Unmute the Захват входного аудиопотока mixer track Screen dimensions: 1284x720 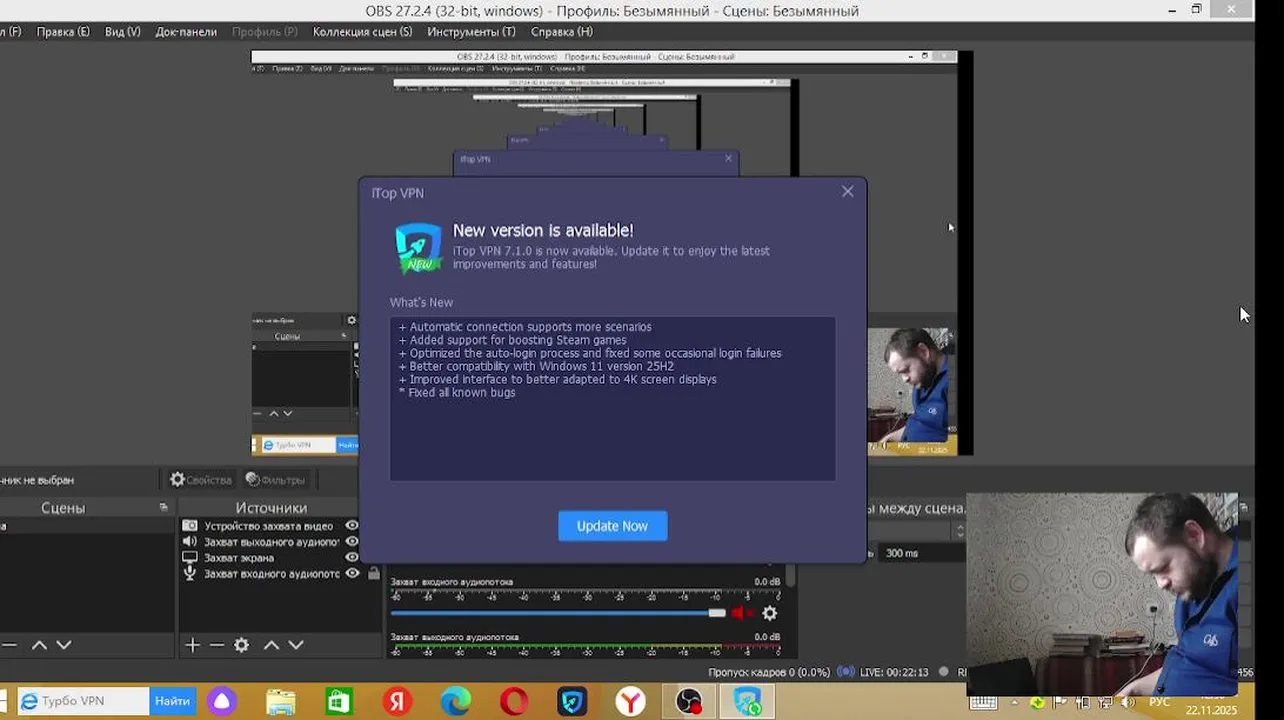coord(741,613)
